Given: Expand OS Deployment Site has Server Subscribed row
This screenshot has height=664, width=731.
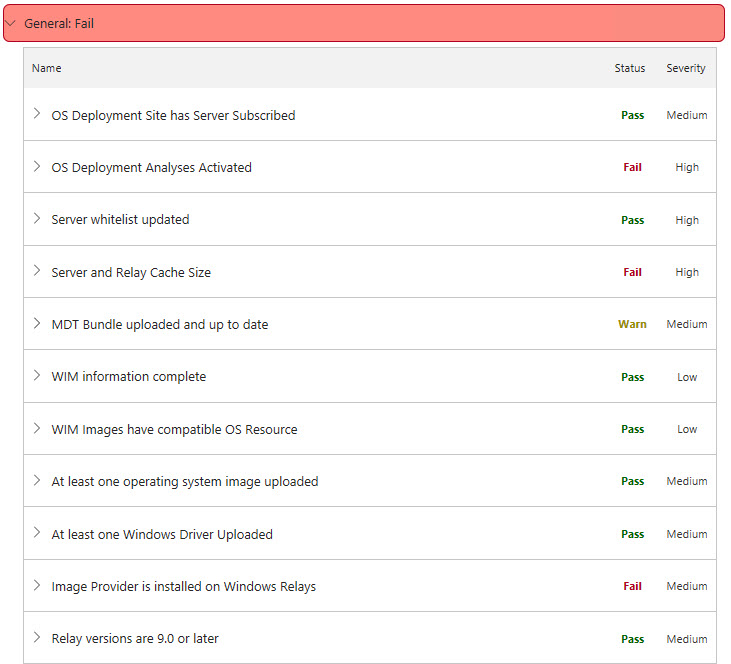Looking at the screenshot, I should click(37, 115).
